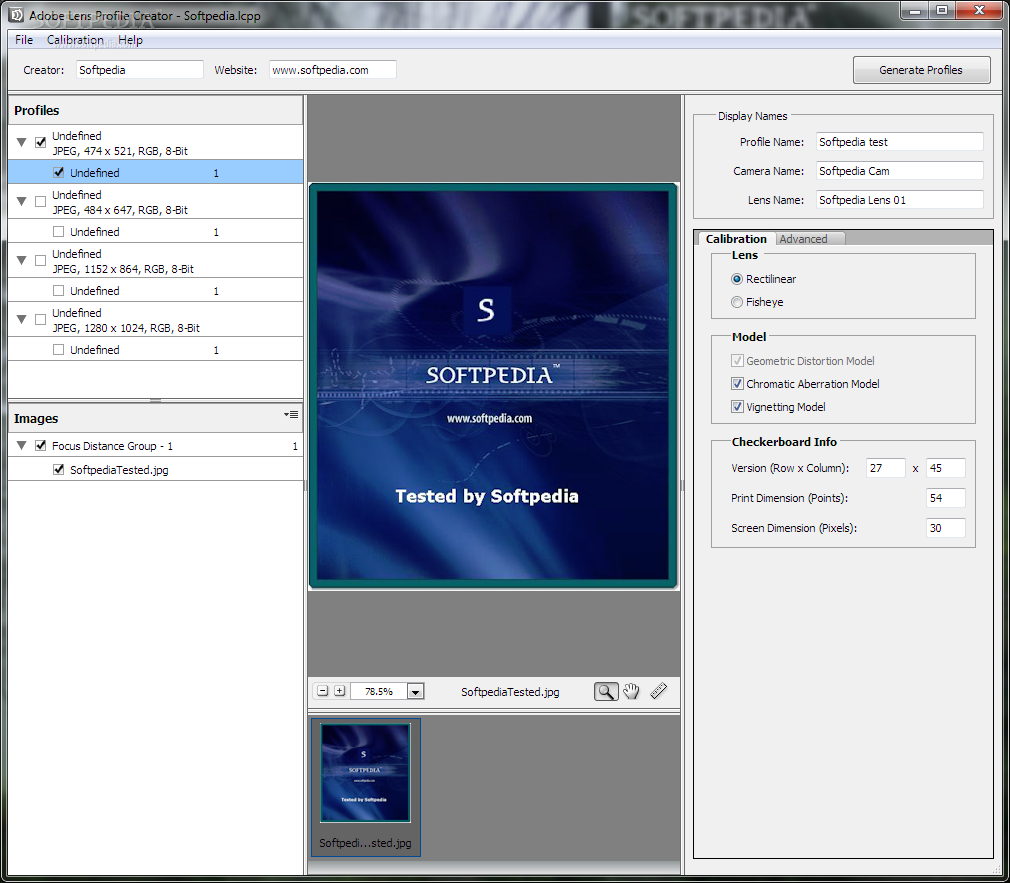Open the File menu

pyautogui.click(x=24, y=40)
